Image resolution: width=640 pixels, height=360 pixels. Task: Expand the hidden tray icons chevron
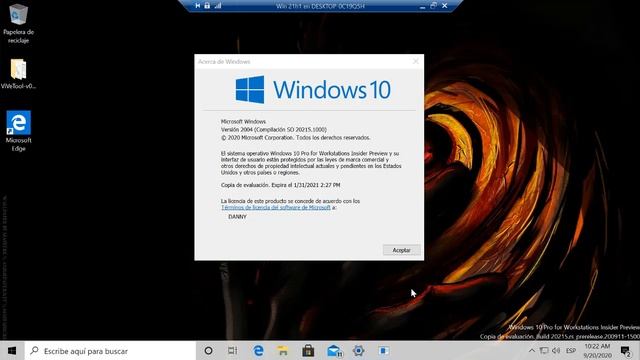pyautogui.click(x=531, y=351)
